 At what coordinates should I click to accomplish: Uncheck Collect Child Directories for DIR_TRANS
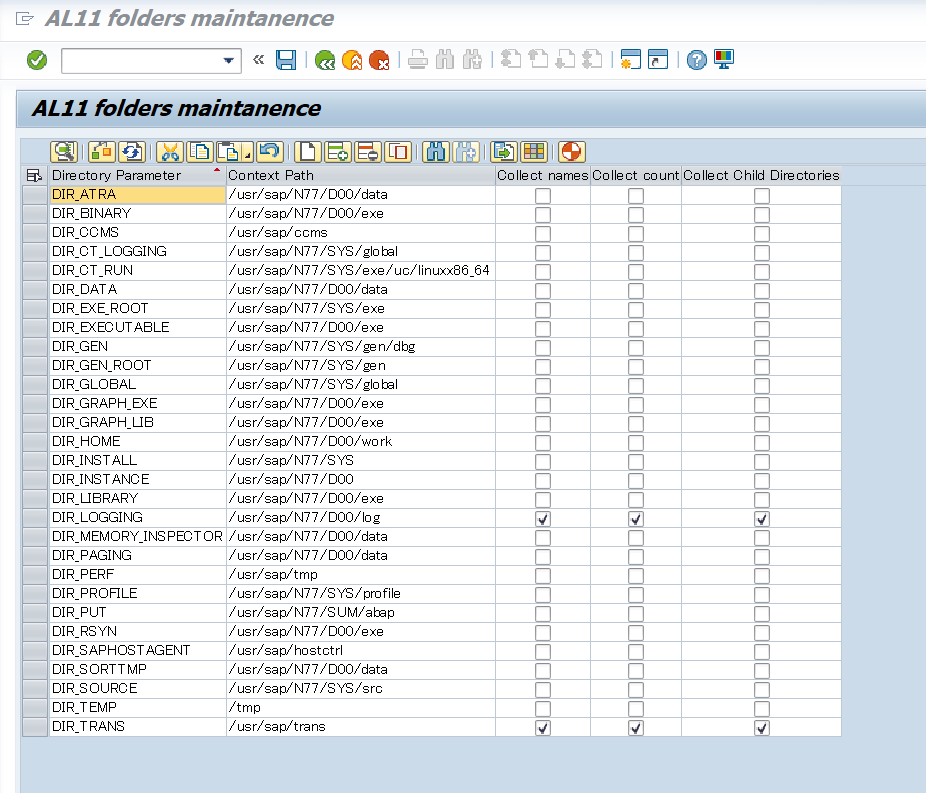762,728
